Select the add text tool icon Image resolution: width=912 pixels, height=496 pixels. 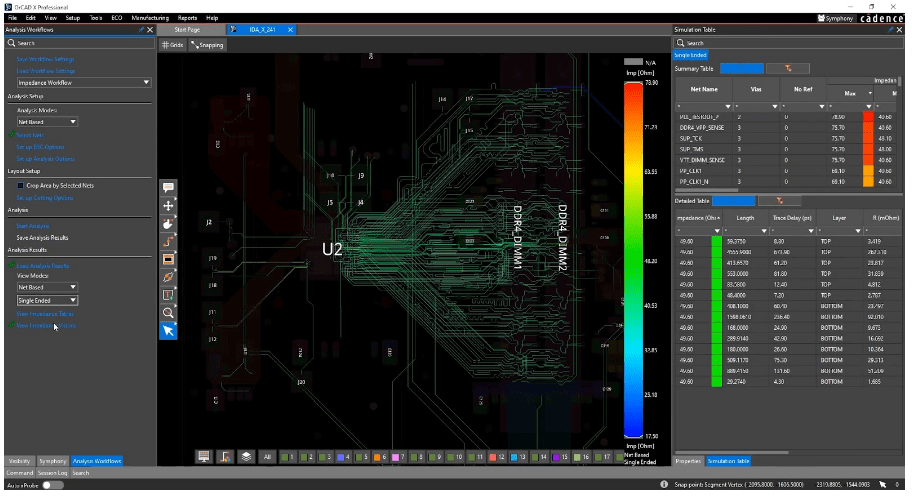click(168, 295)
